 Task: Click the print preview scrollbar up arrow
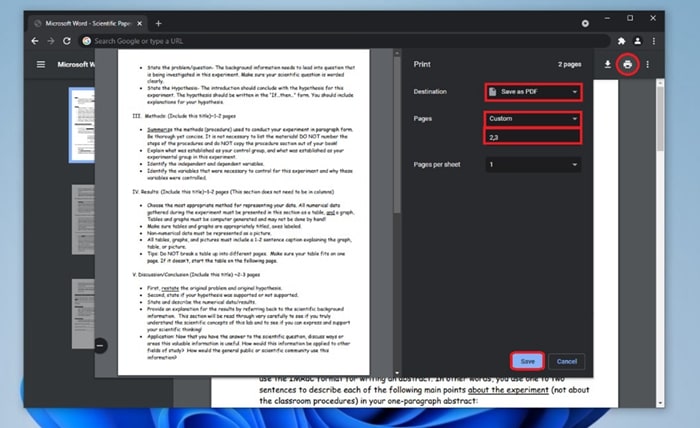(x=397, y=53)
